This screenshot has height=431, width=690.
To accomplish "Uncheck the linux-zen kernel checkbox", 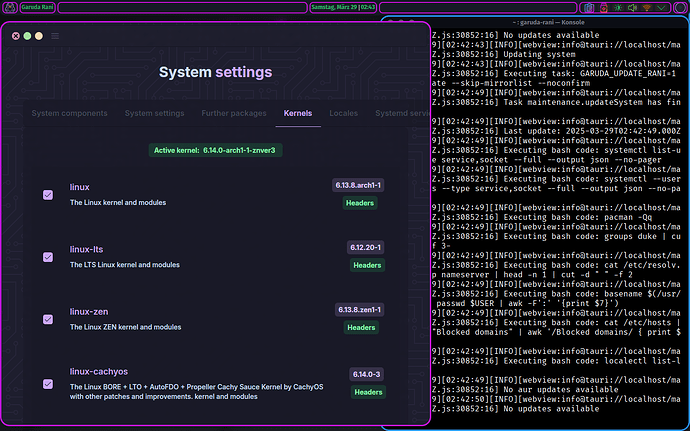I will (x=48, y=319).
